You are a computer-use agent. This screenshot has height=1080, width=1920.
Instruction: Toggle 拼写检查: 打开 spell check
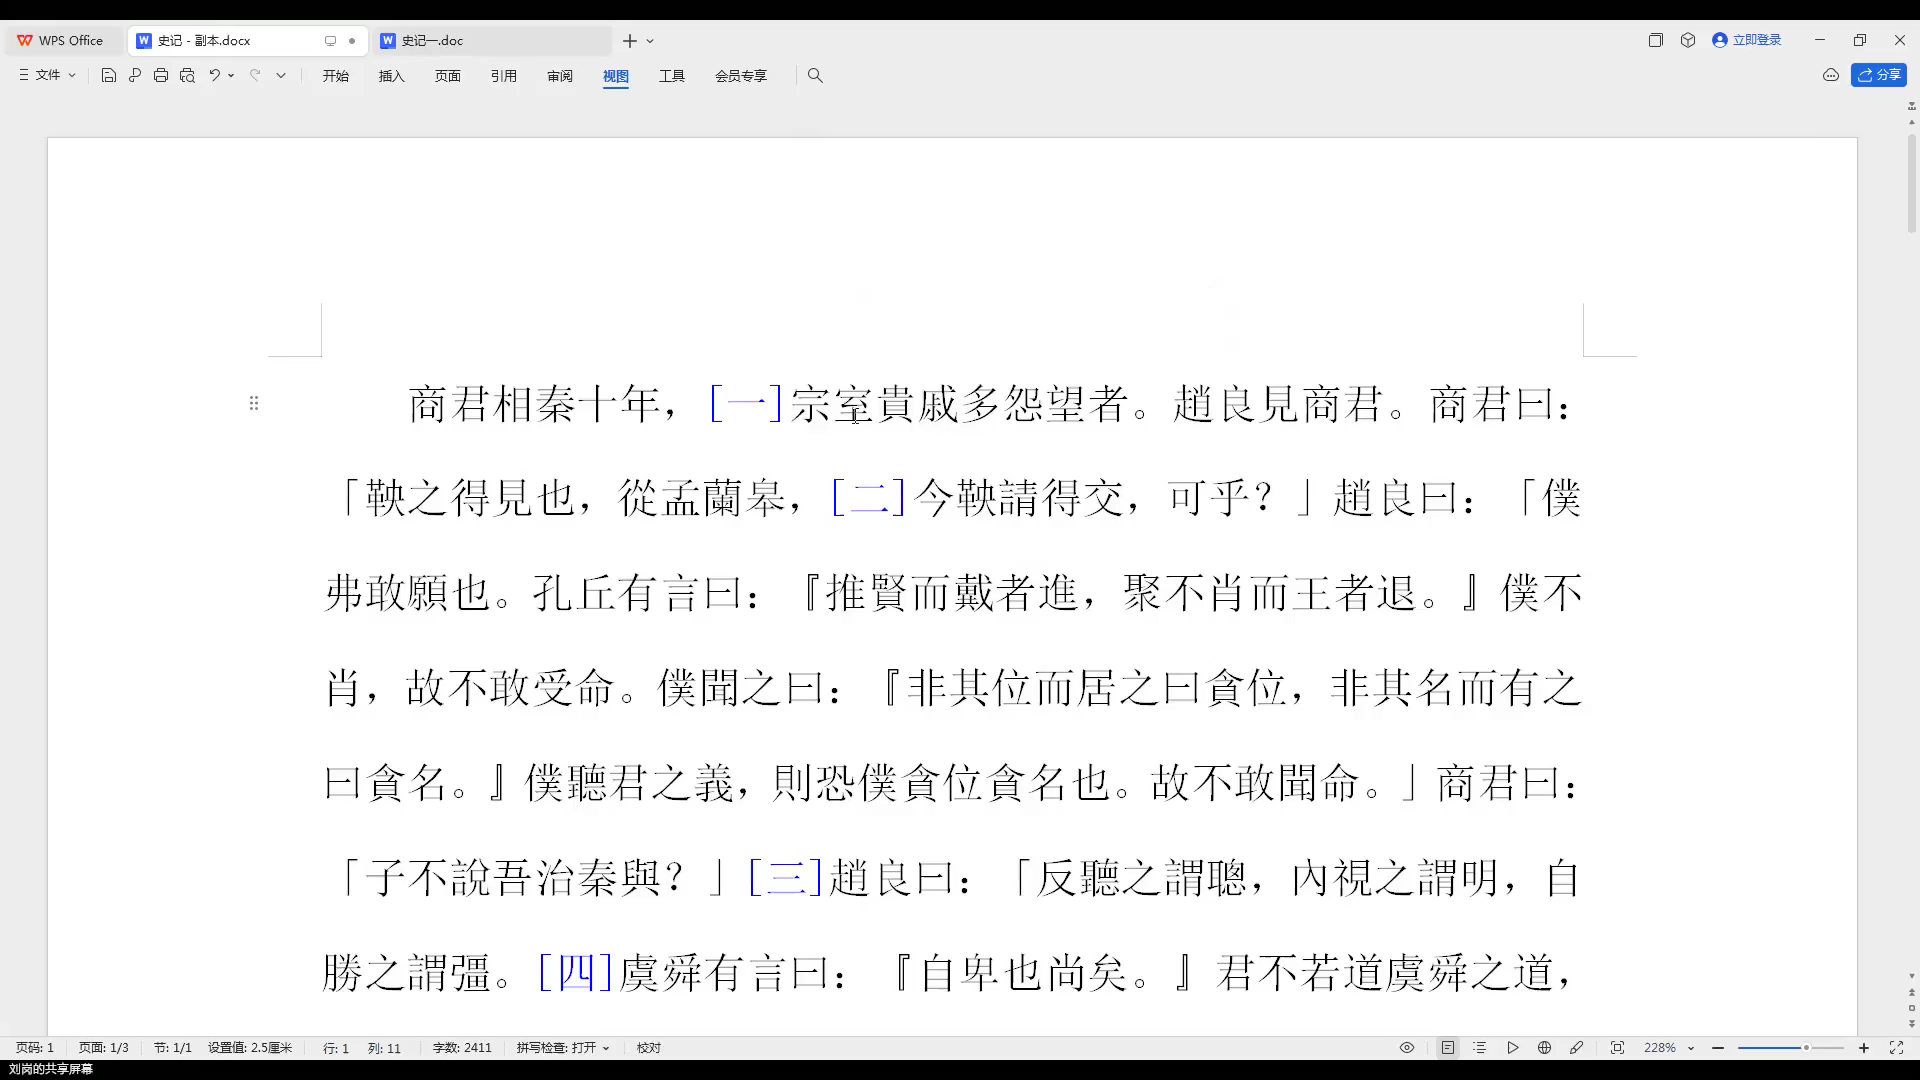tap(563, 1048)
